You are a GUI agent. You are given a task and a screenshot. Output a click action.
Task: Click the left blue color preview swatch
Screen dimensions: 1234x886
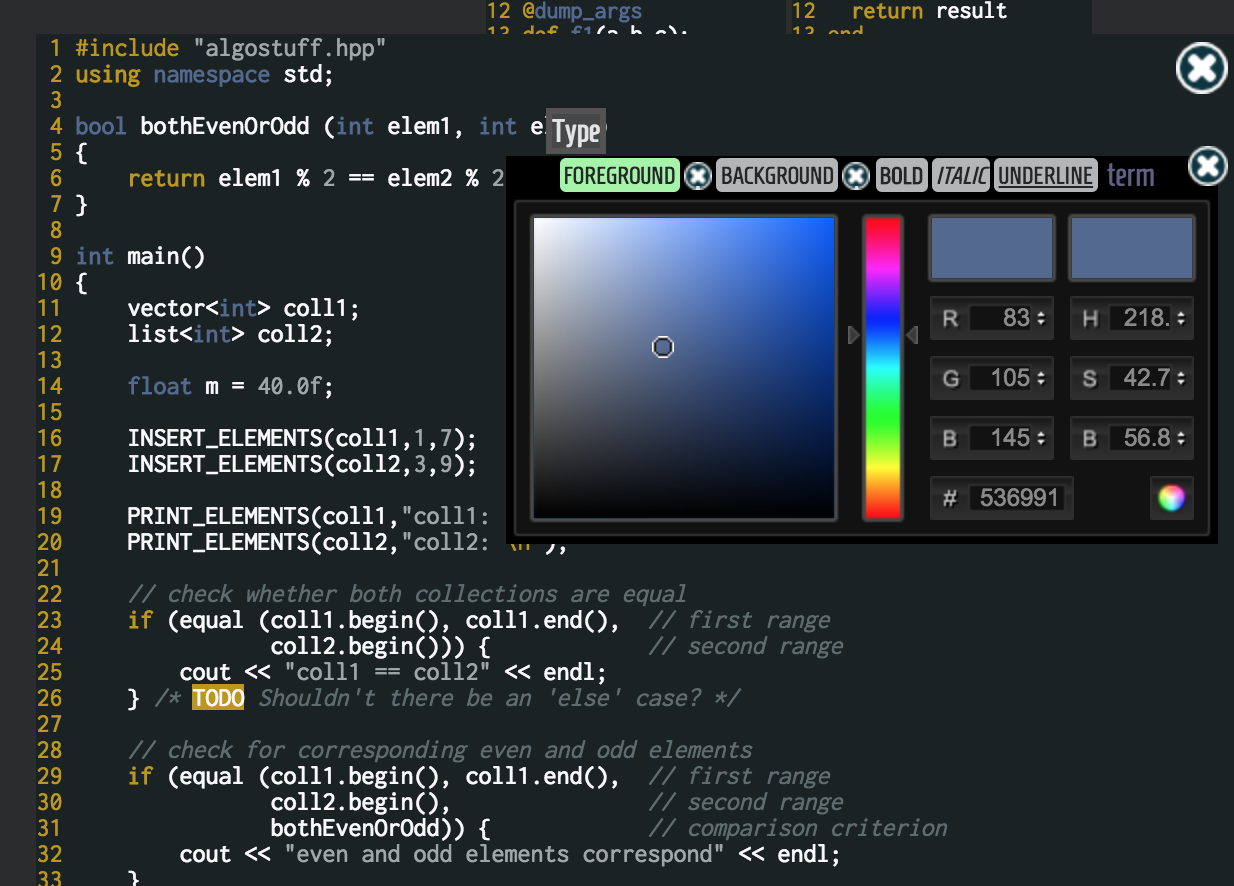point(991,247)
